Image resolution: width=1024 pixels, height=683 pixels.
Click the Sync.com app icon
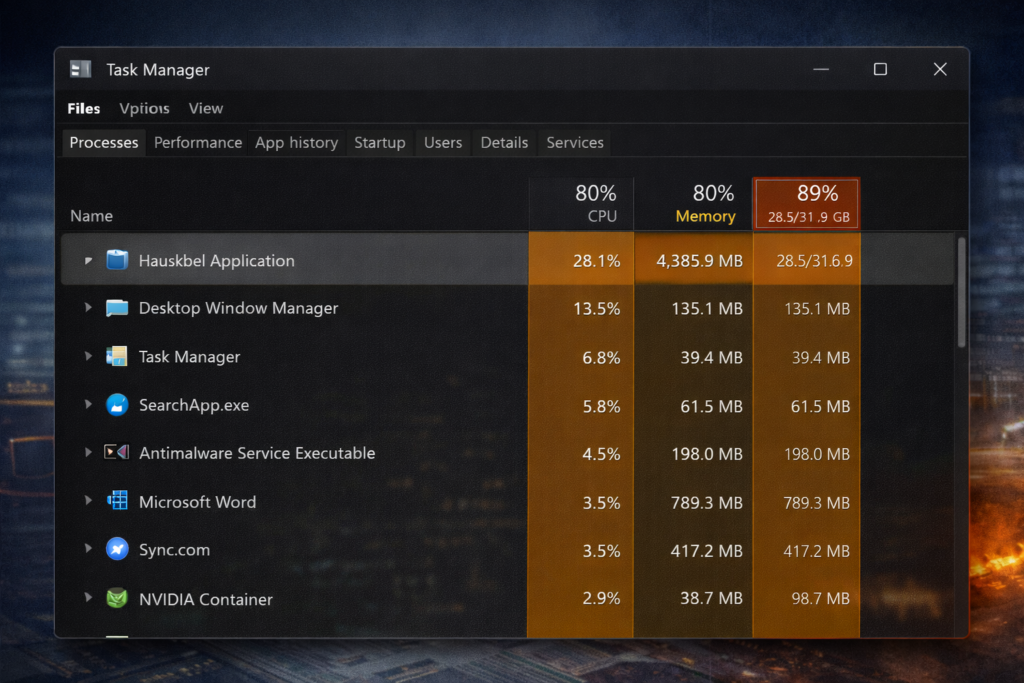[x=118, y=550]
